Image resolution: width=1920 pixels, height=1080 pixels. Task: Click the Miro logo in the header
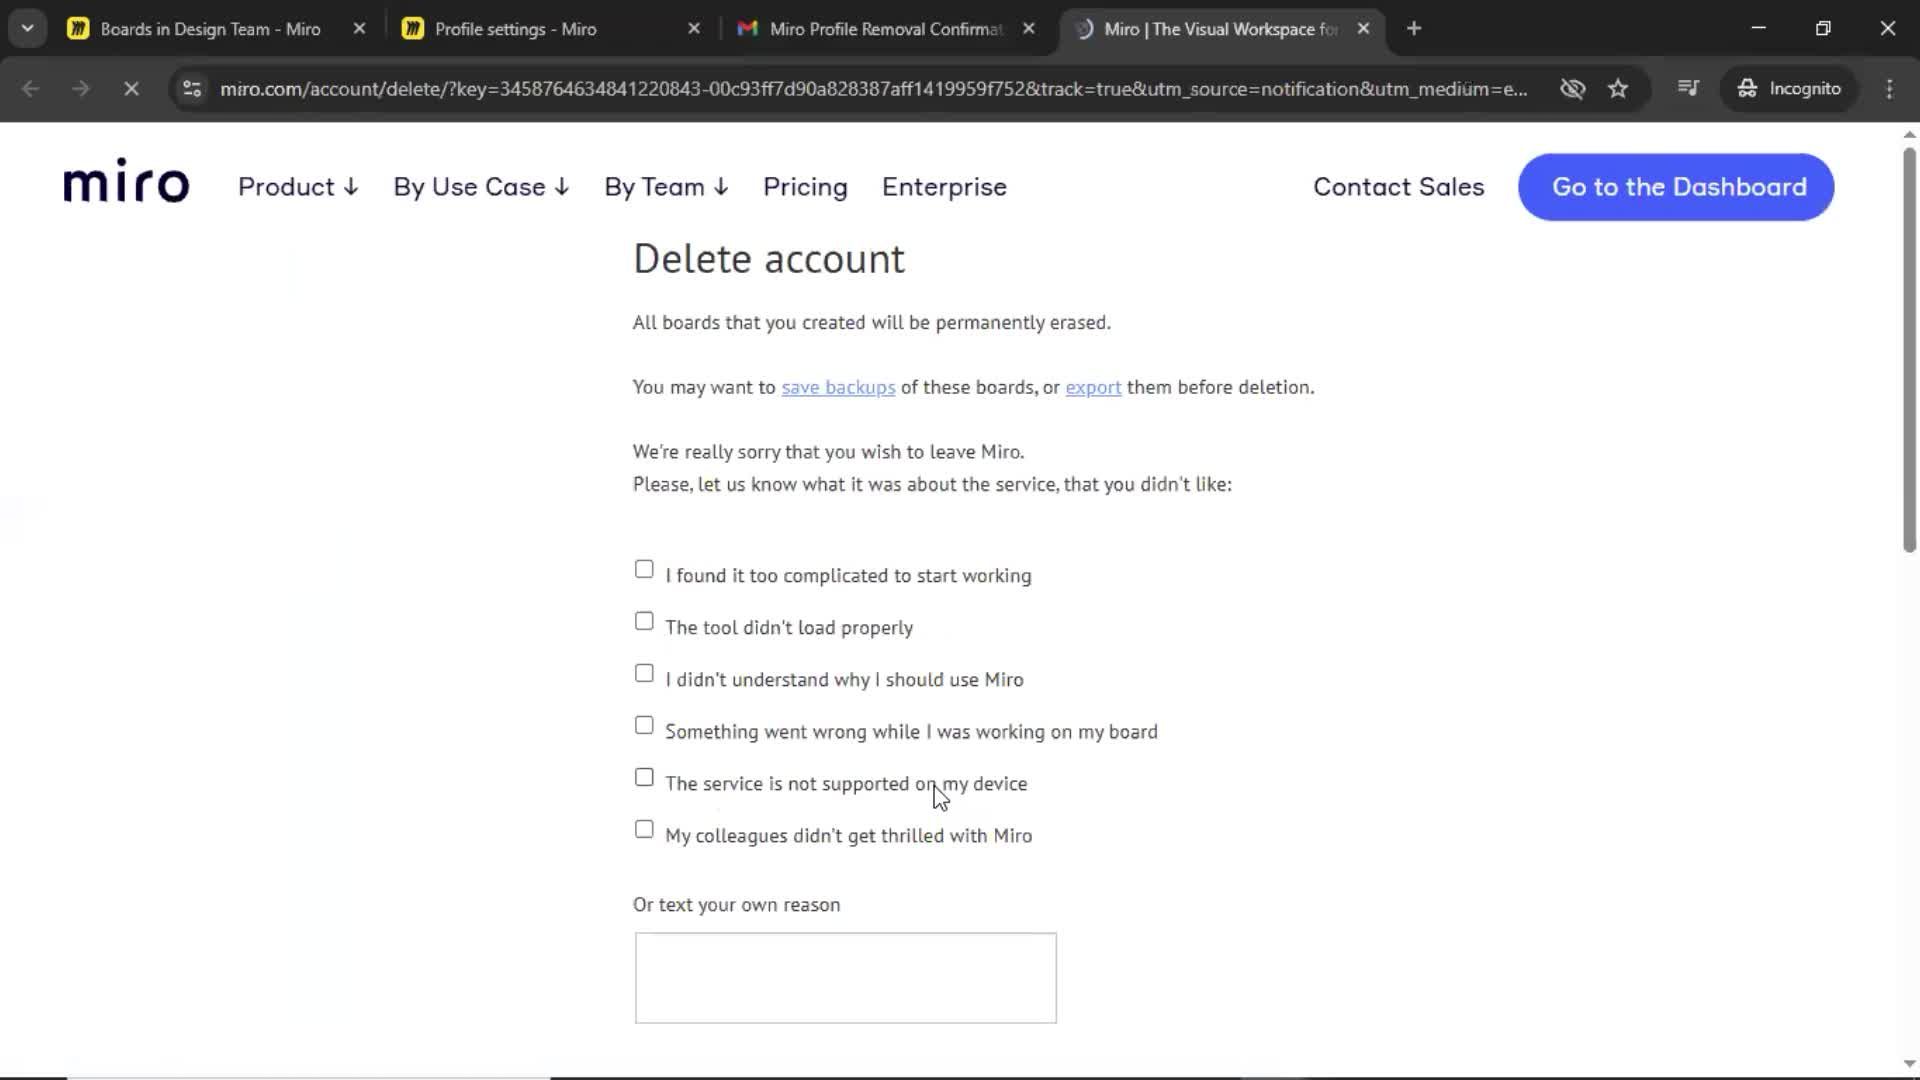[x=126, y=181]
